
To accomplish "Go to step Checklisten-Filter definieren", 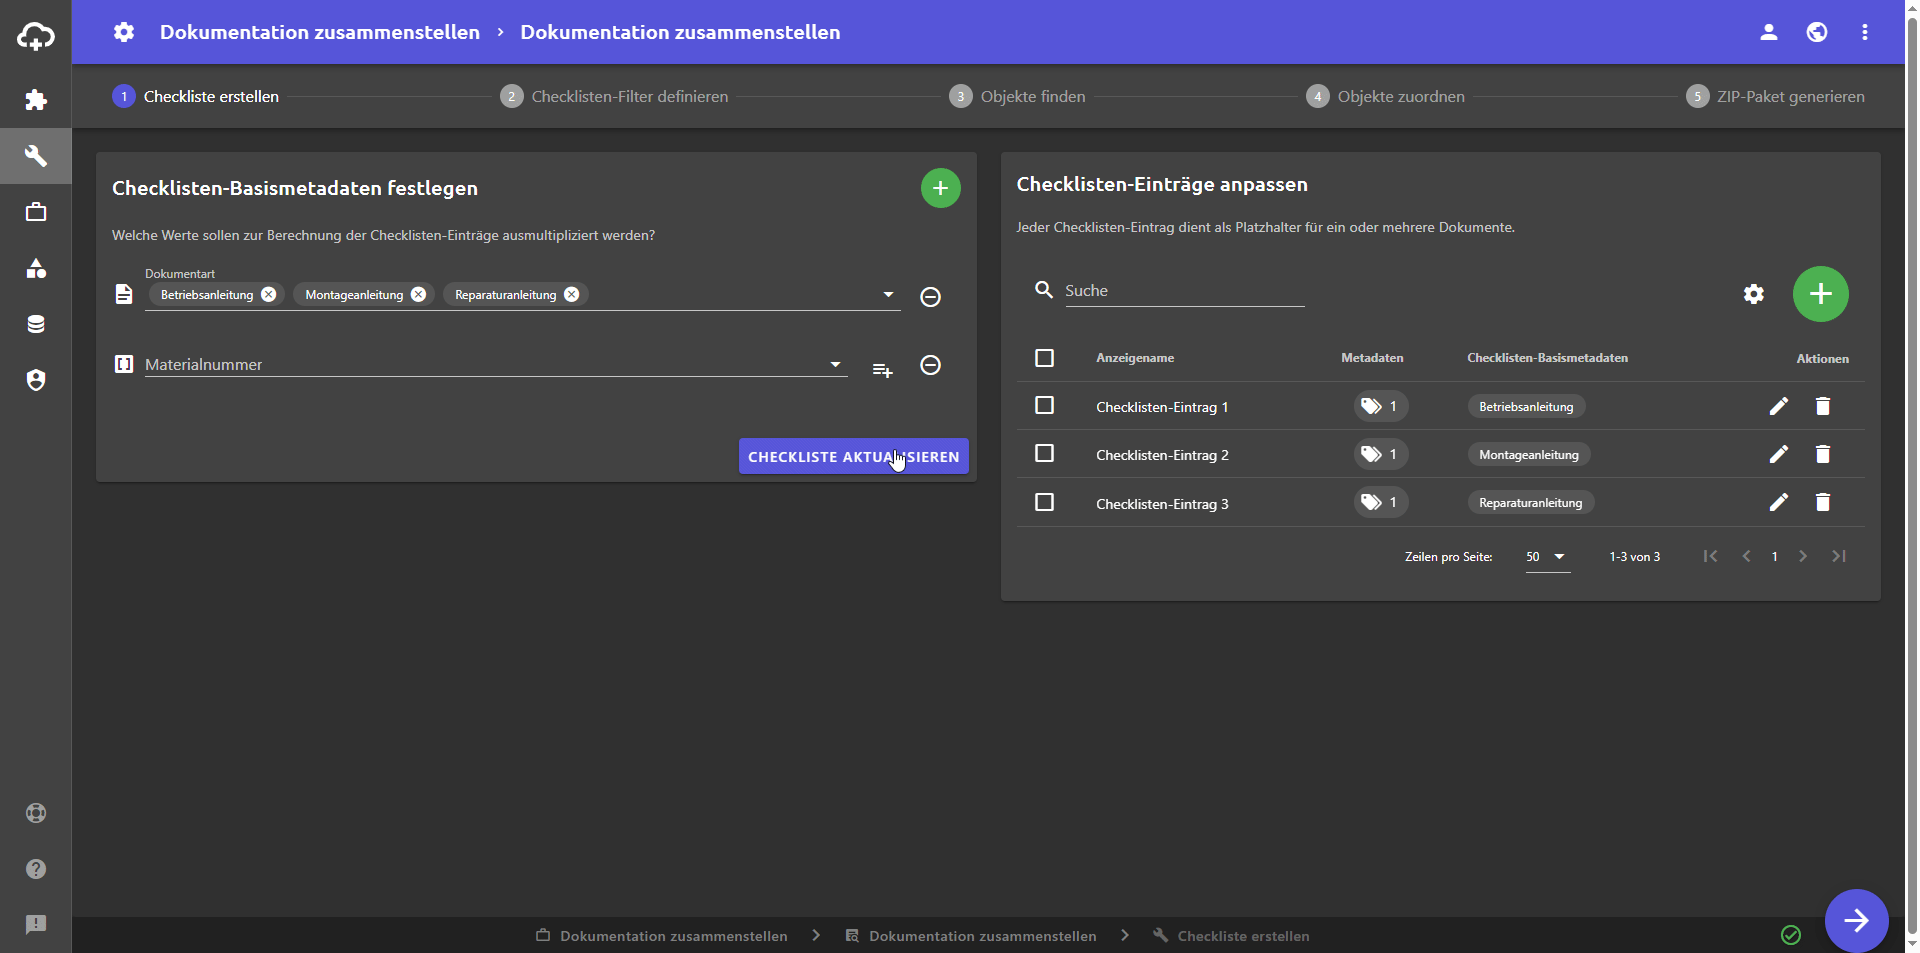I will 629,97.
